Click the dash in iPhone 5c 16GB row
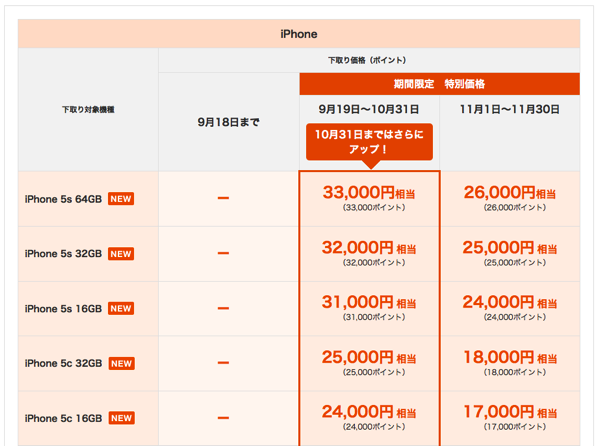 (x=223, y=418)
